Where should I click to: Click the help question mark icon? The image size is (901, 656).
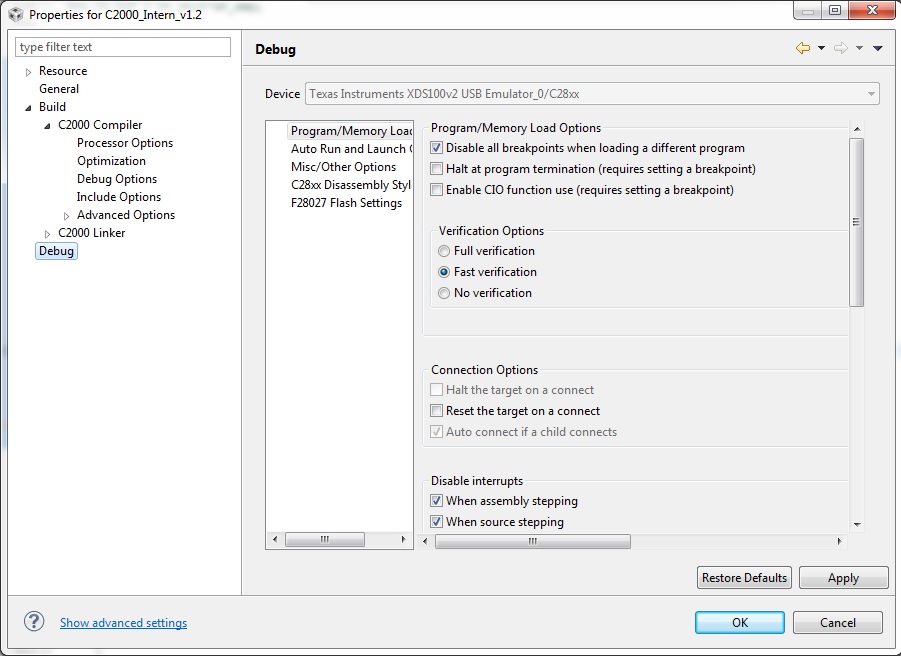click(32, 622)
